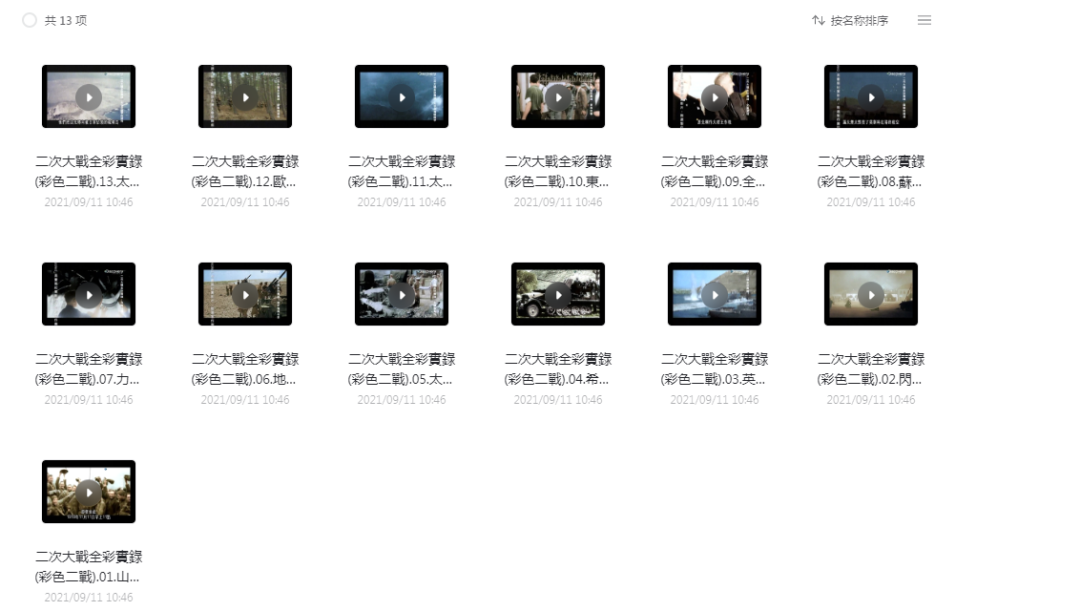The height and width of the screenshot is (611, 1080).
Task: Click the date under episode 02 file
Action: (871, 400)
